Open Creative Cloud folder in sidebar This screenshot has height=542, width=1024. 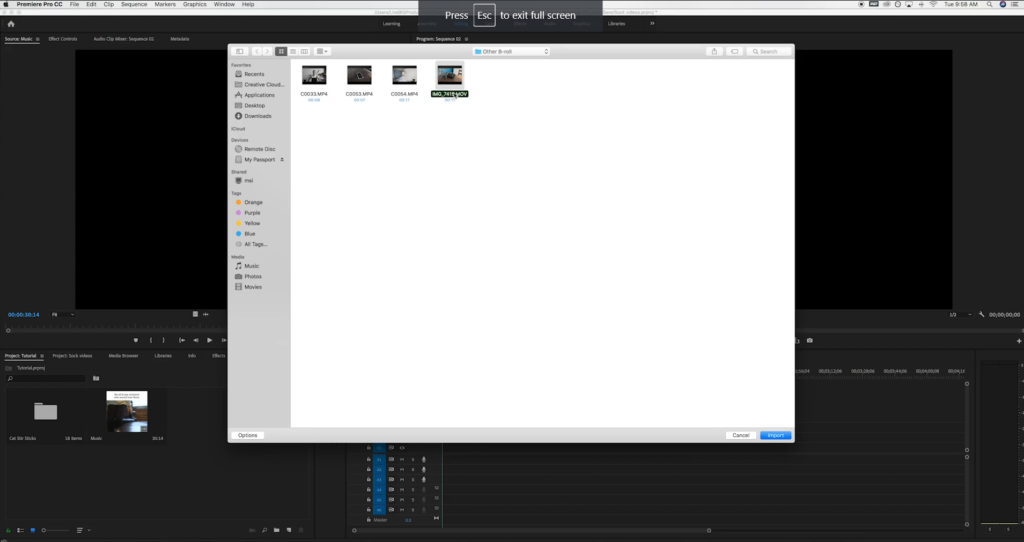pyautogui.click(x=259, y=84)
